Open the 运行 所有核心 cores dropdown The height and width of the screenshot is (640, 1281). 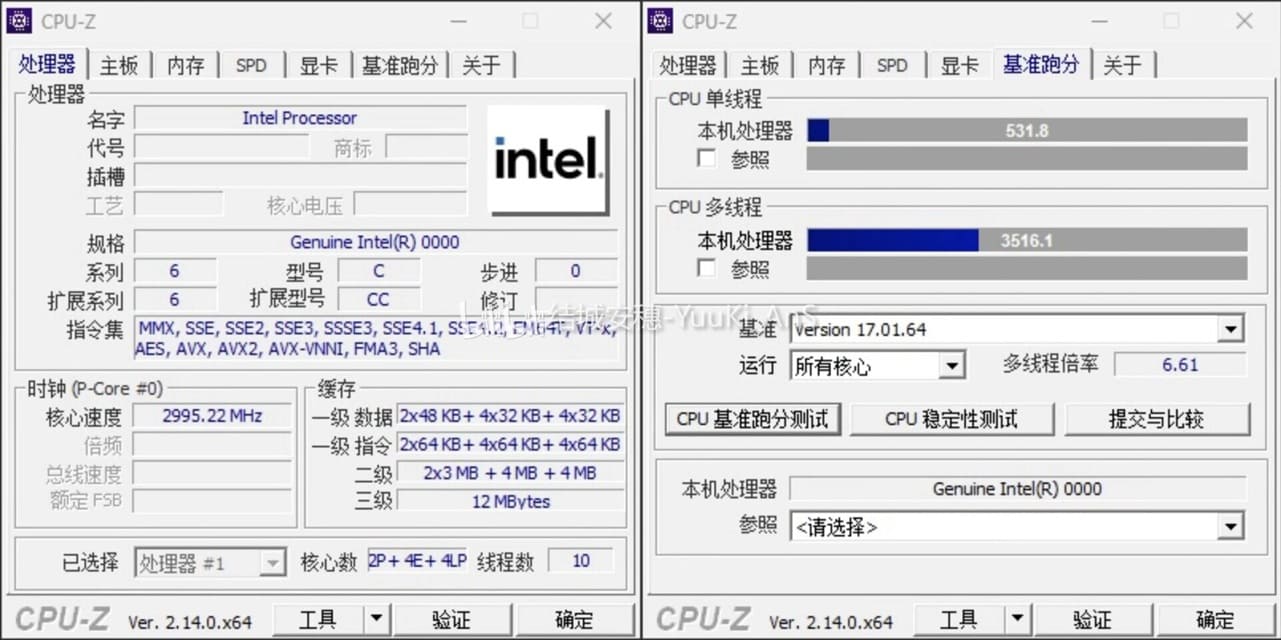coord(952,365)
